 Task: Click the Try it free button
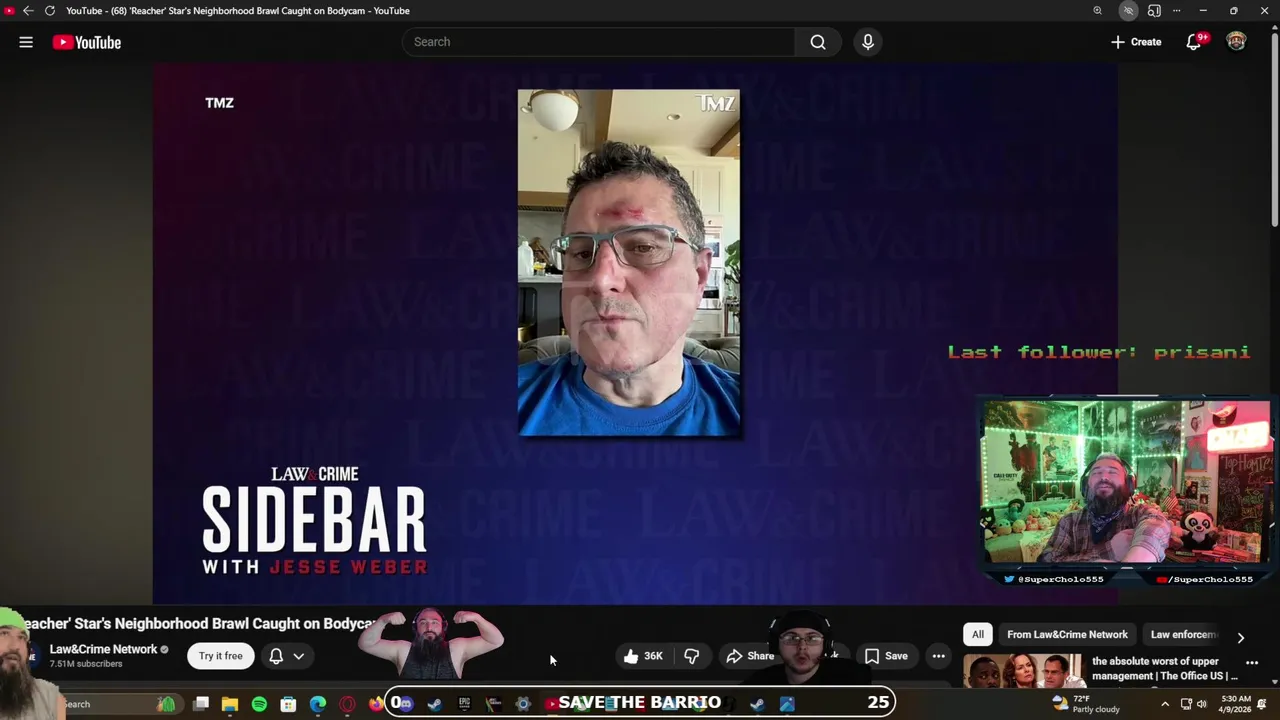(x=220, y=656)
